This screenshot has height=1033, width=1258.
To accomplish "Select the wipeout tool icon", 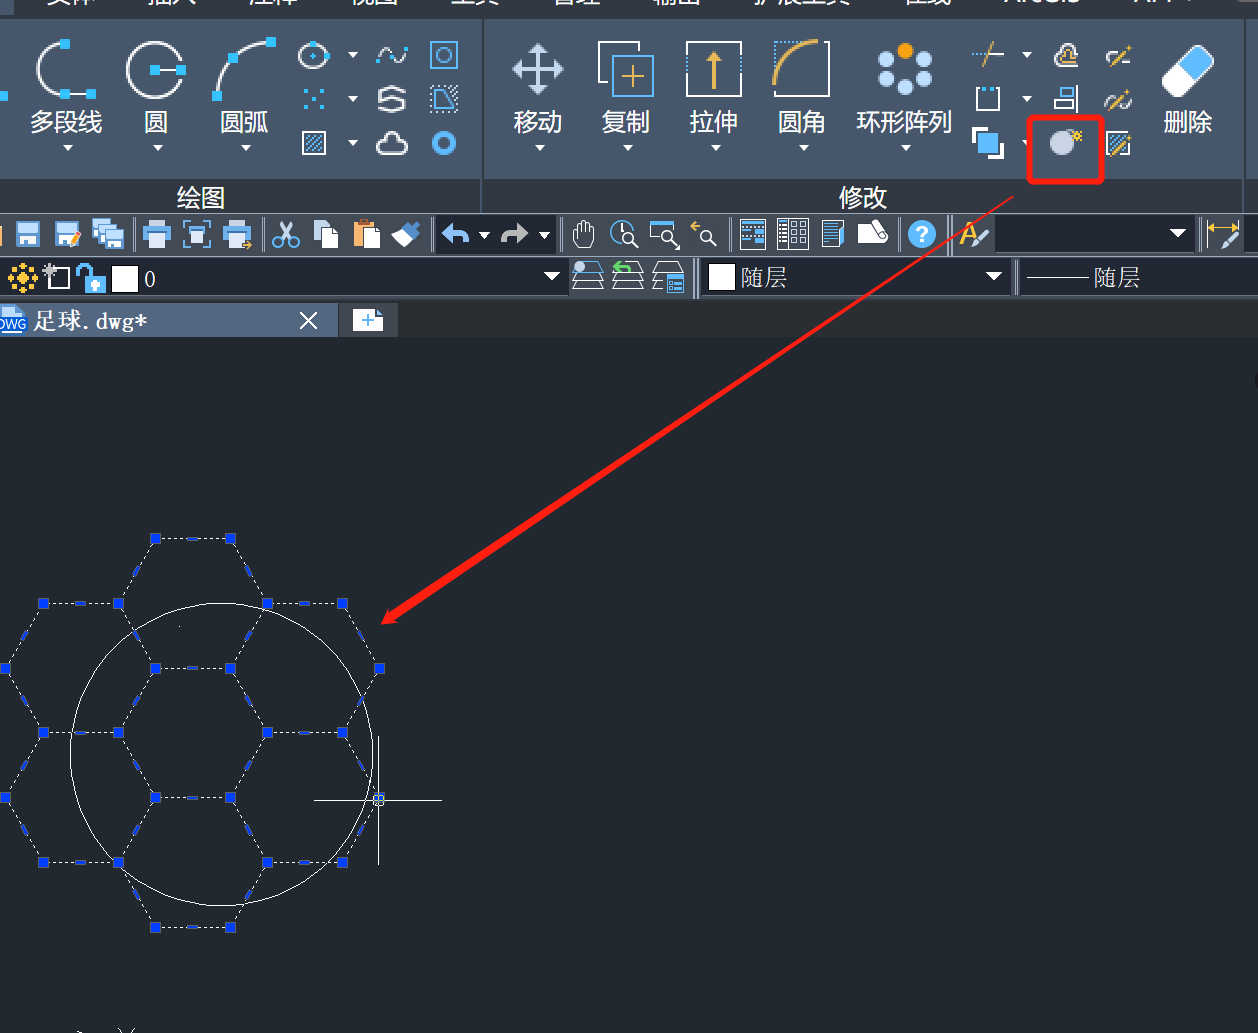I will tap(444, 98).
